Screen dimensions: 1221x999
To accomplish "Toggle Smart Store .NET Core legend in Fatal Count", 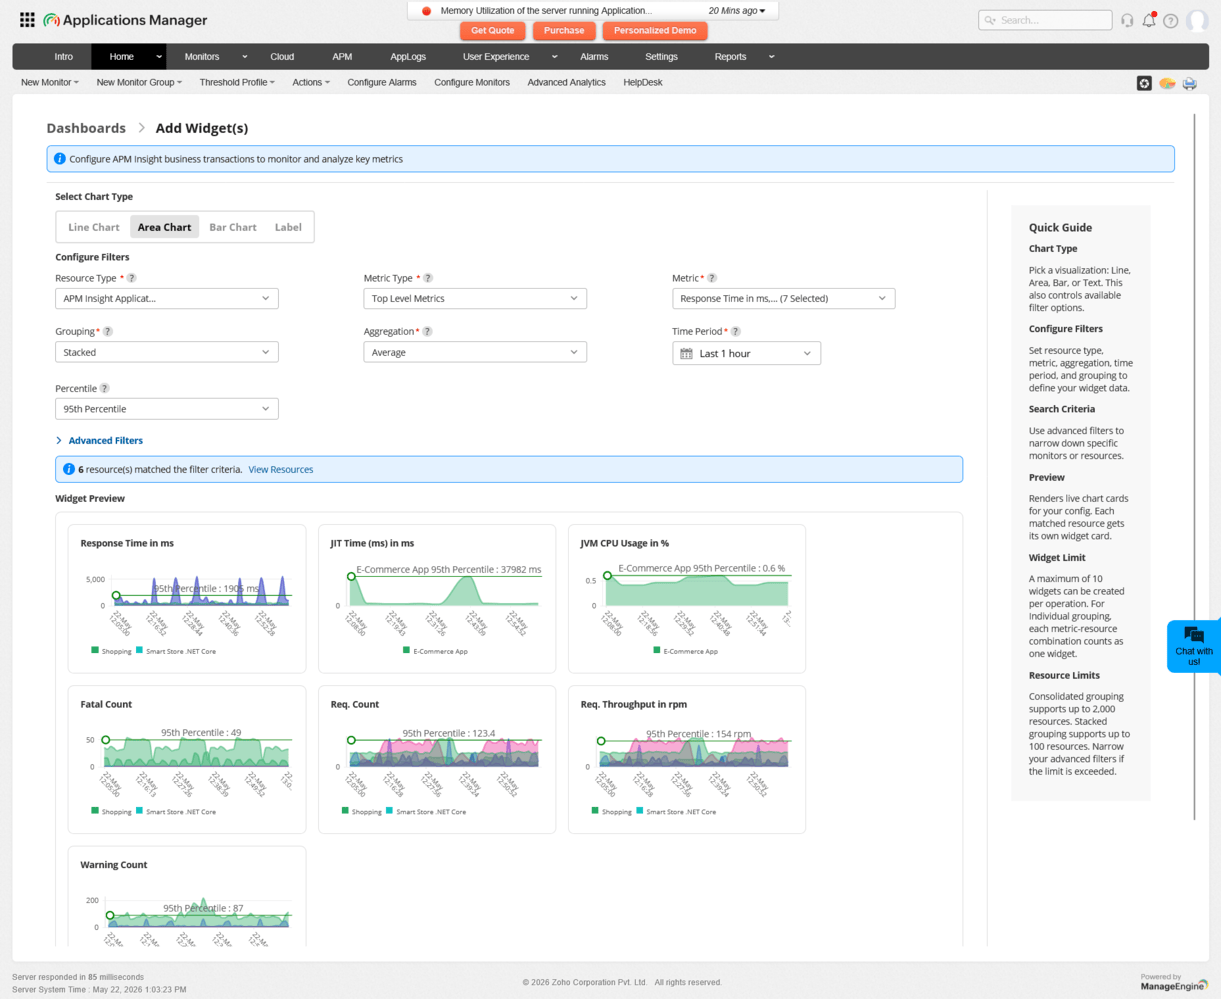I will 176,811.
